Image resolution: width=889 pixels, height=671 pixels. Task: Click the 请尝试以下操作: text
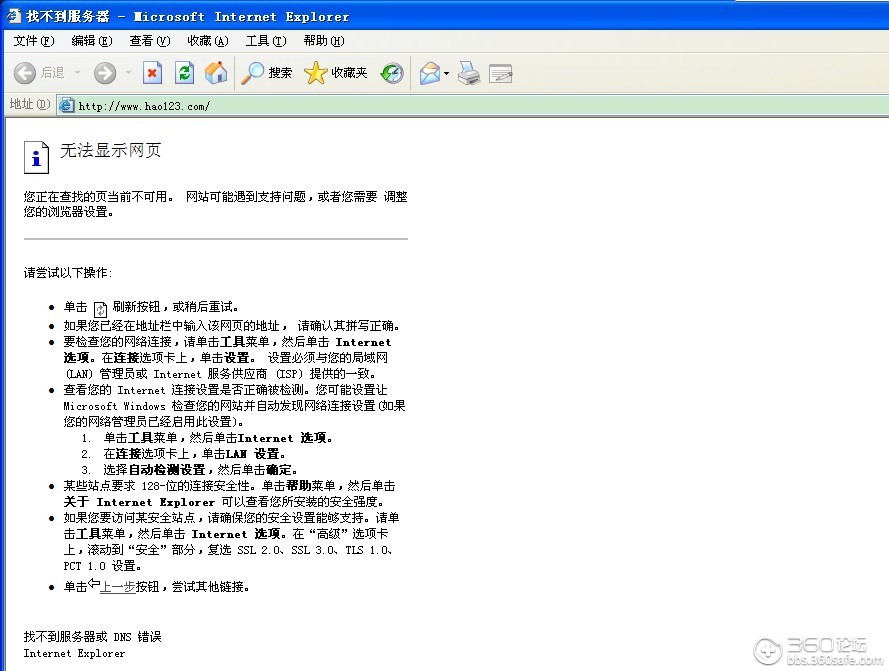[68, 273]
